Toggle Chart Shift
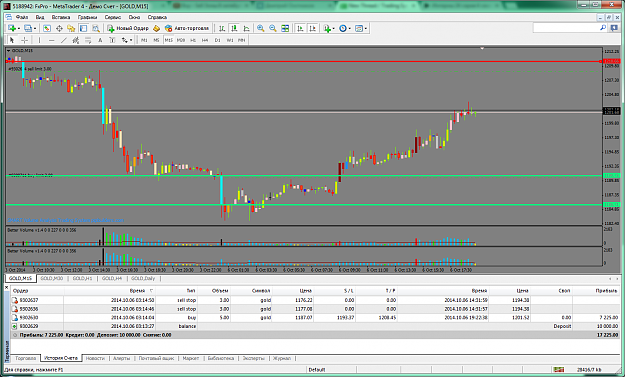 (312, 28)
